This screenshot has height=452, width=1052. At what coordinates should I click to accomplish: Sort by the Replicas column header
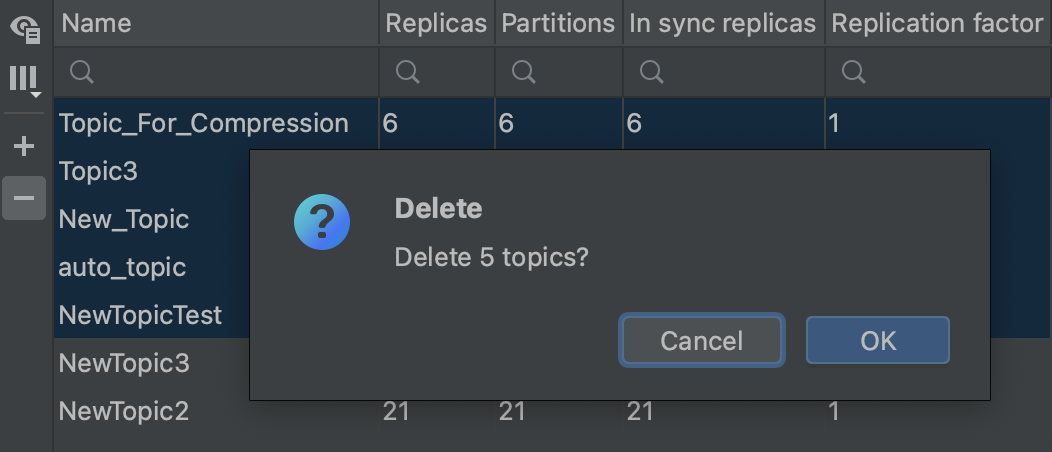coord(437,23)
